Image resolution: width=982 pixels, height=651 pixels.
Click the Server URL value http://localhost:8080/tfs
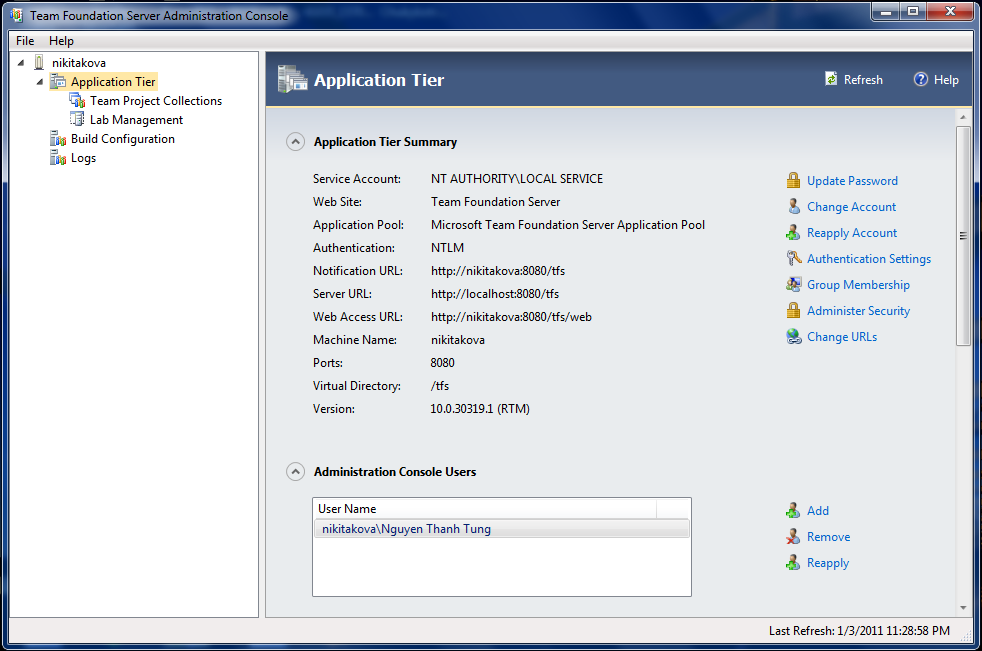point(495,293)
